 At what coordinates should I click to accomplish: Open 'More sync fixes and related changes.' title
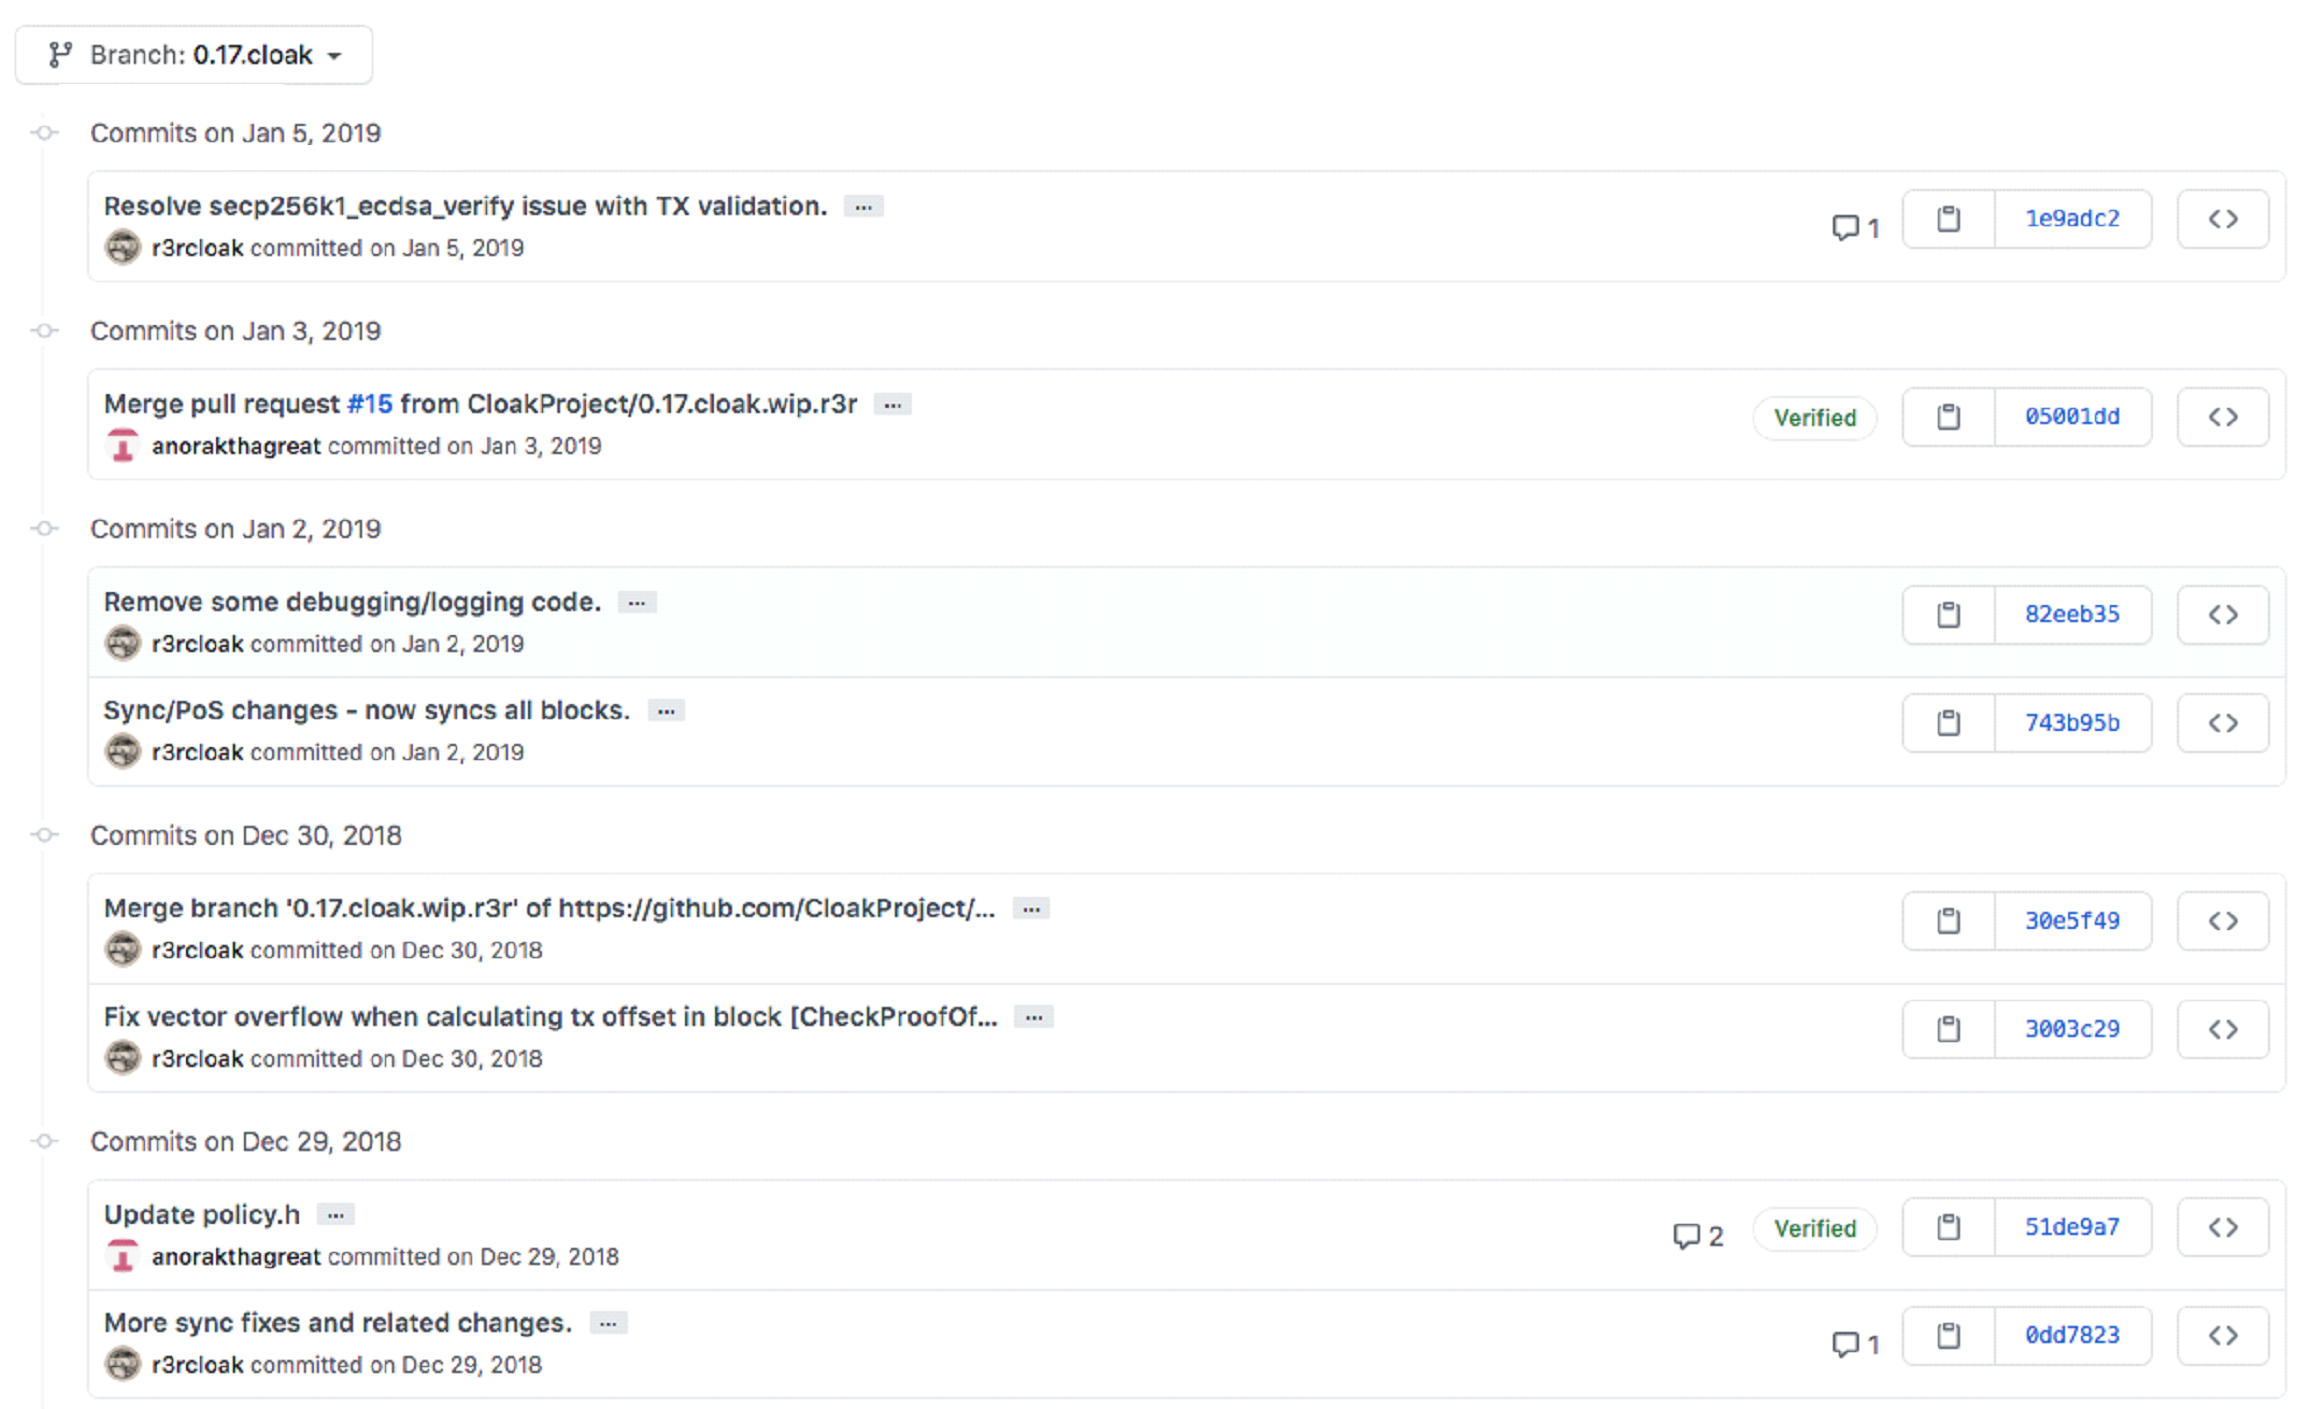pyautogui.click(x=338, y=1322)
